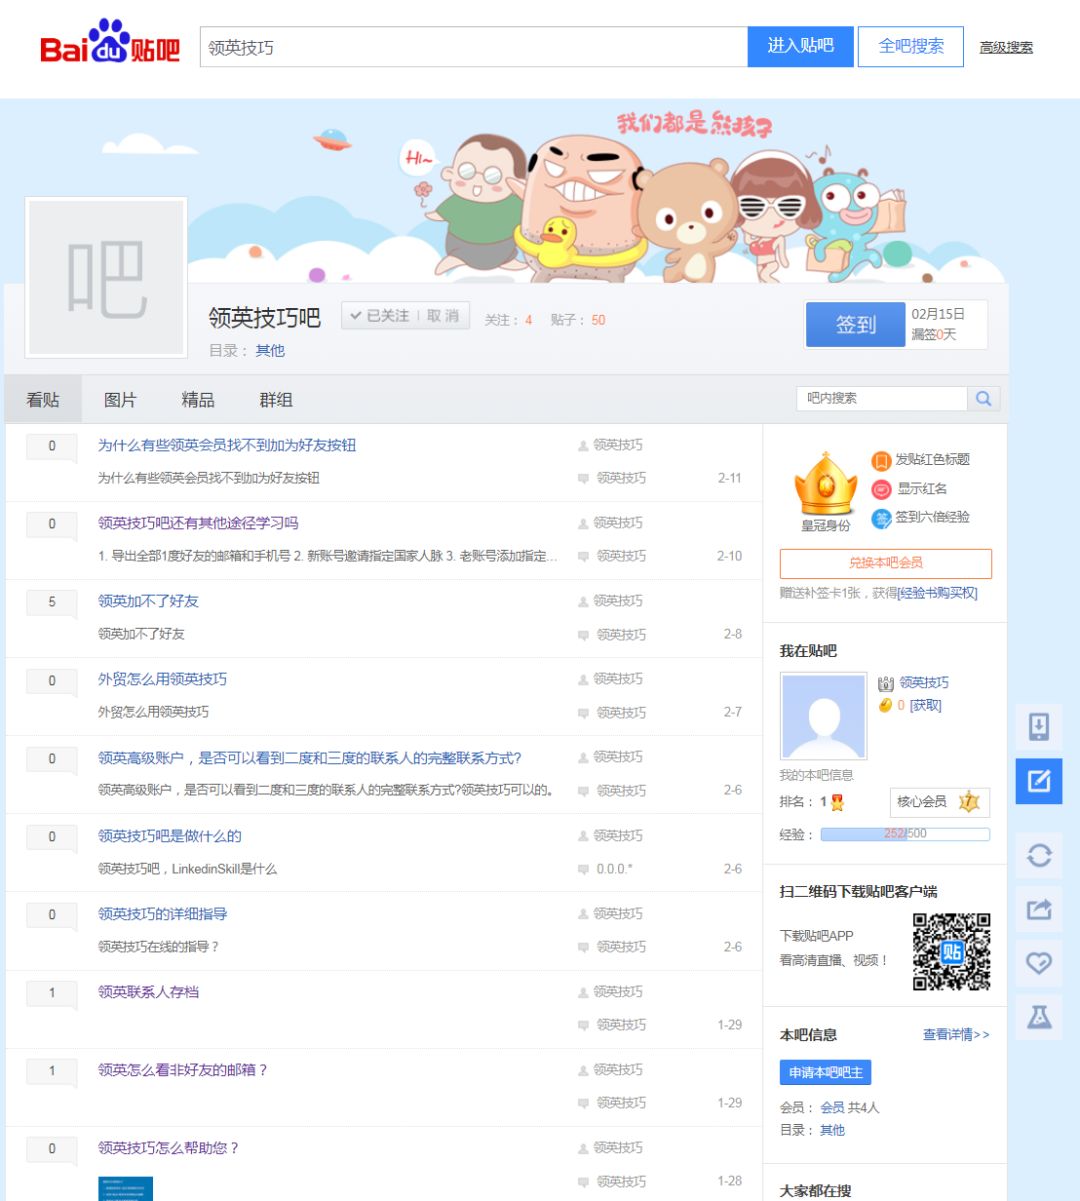Click username 领英技巧 in 我在贴吧 panel

pyautogui.click(x=924, y=682)
